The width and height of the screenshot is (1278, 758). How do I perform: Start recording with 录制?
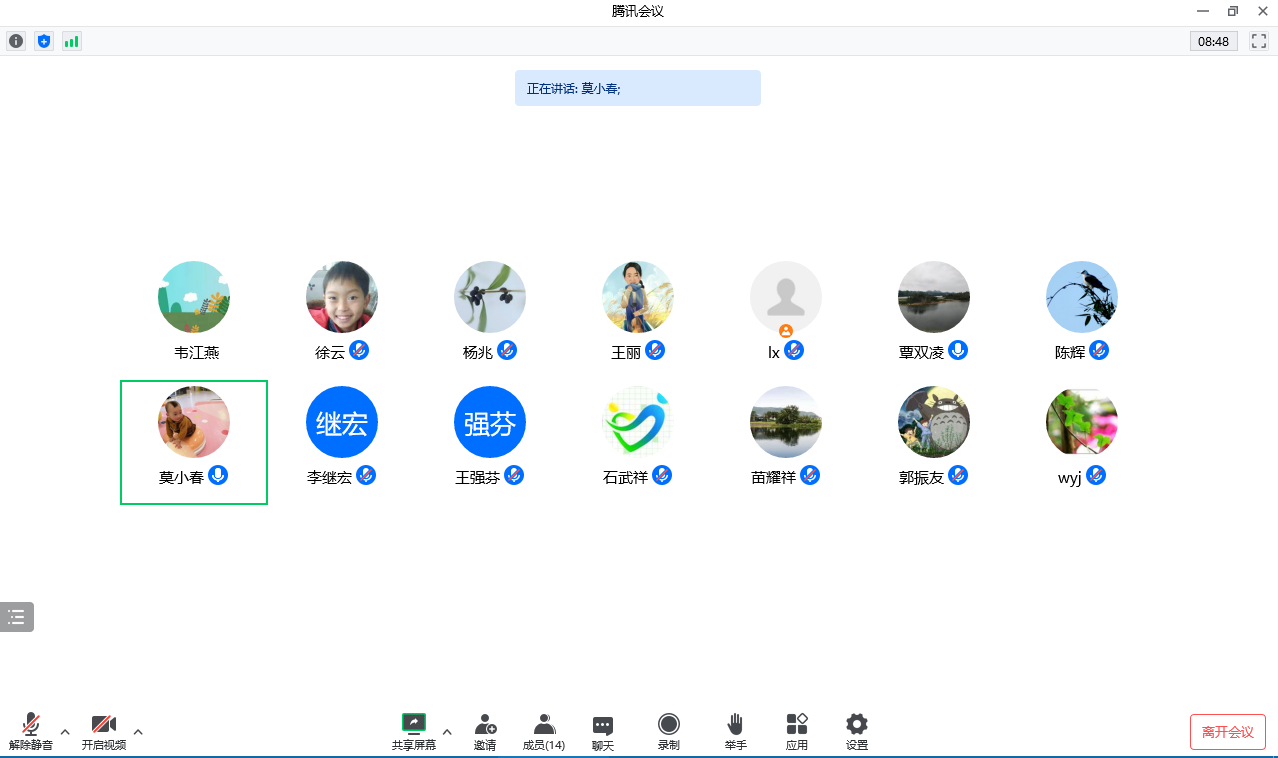[x=669, y=732]
